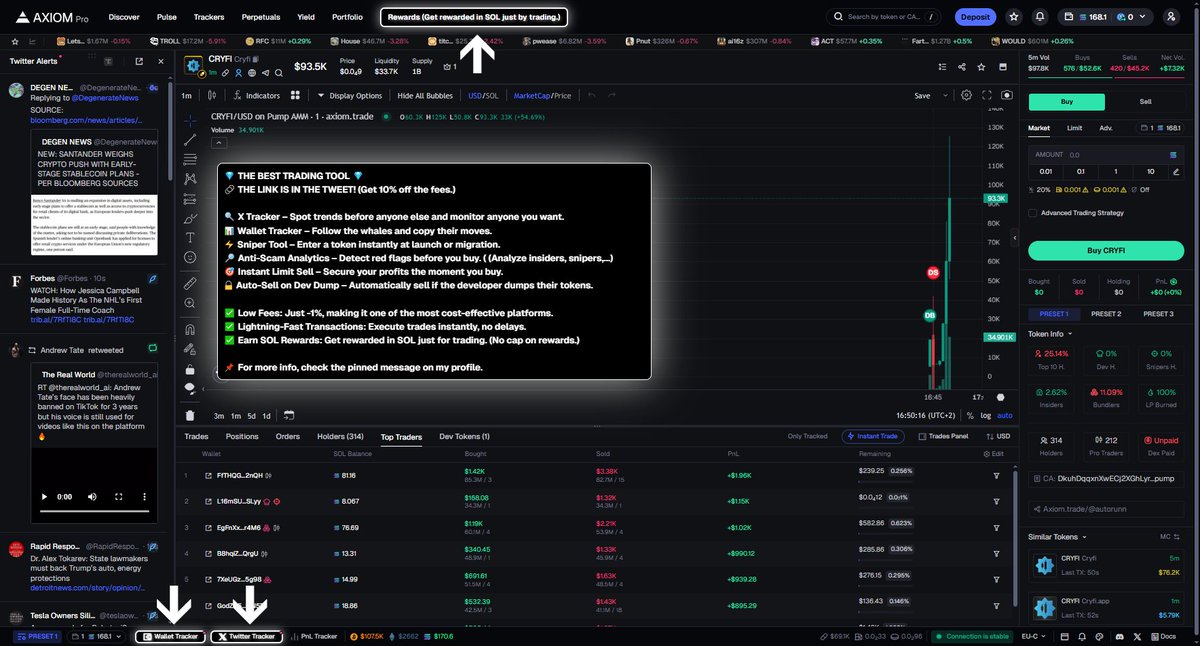Click the Deposit button
Screen dimensions: 1200x646
(974, 17)
